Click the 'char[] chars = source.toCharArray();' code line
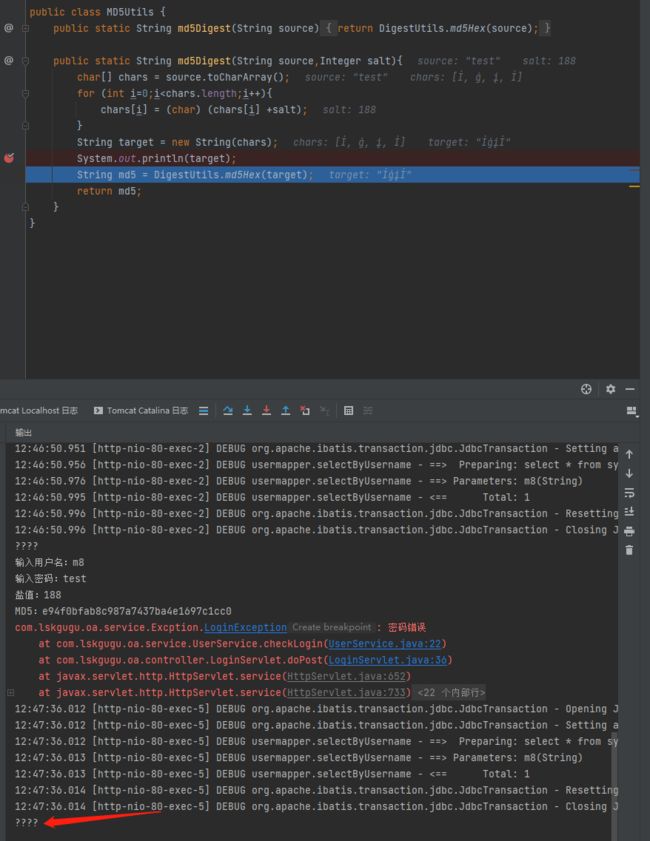Viewport: 650px width, 841px height. (x=183, y=77)
